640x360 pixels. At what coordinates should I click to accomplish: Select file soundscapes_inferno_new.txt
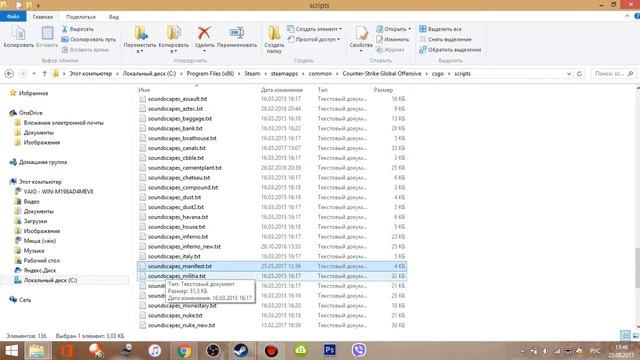(x=272, y=247)
